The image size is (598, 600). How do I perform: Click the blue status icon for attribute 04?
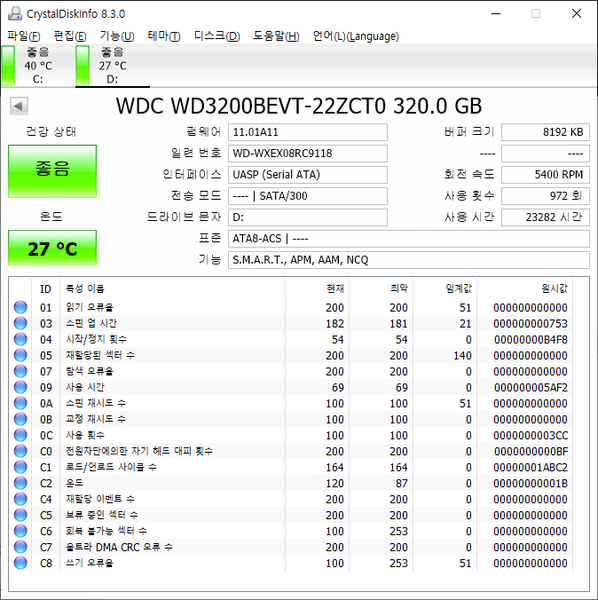[20, 339]
